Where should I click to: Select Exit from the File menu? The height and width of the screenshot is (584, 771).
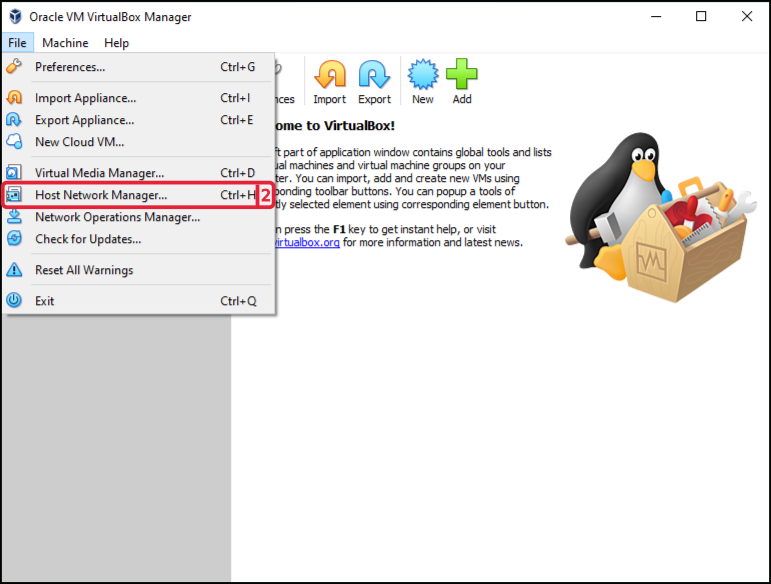click(138, 301)
